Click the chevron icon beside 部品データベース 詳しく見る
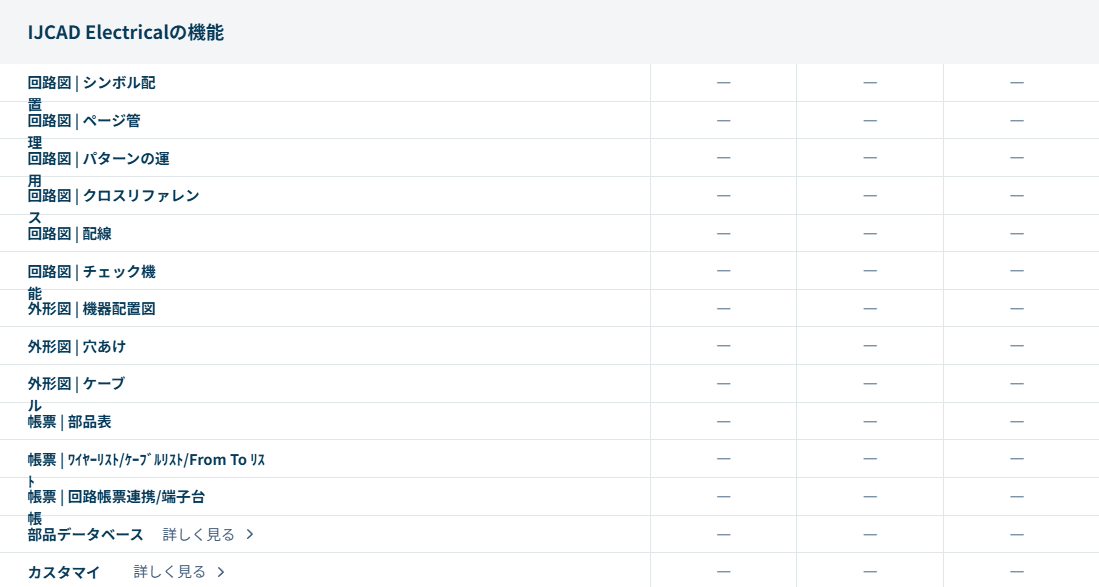 [250, 535]
